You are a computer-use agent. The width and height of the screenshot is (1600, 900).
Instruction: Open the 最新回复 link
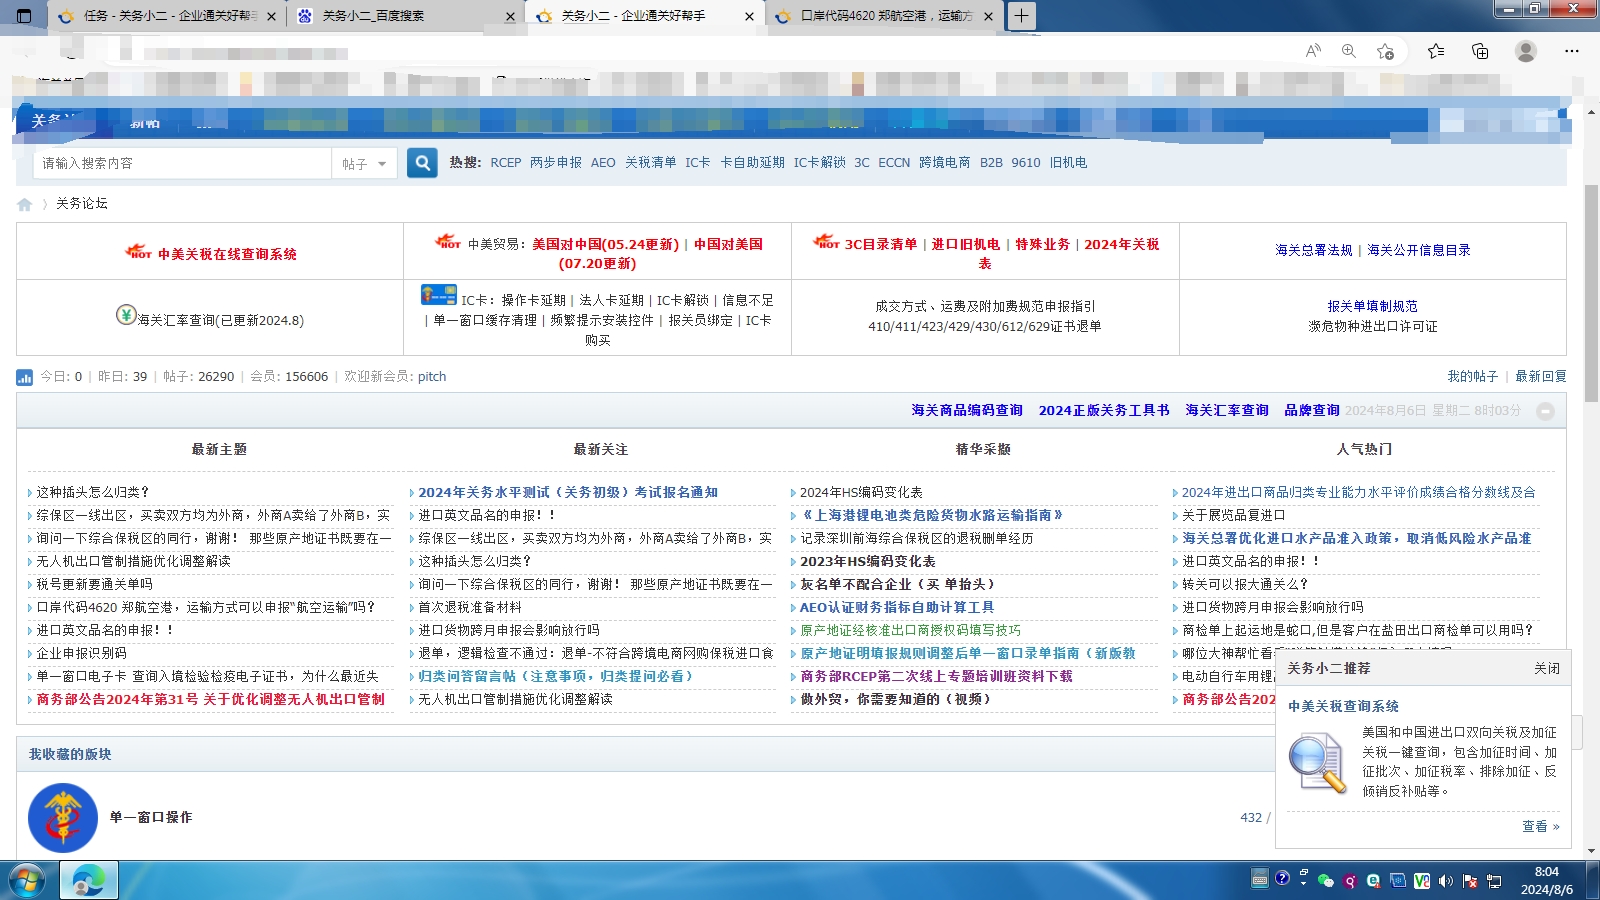coord(1541,377)
